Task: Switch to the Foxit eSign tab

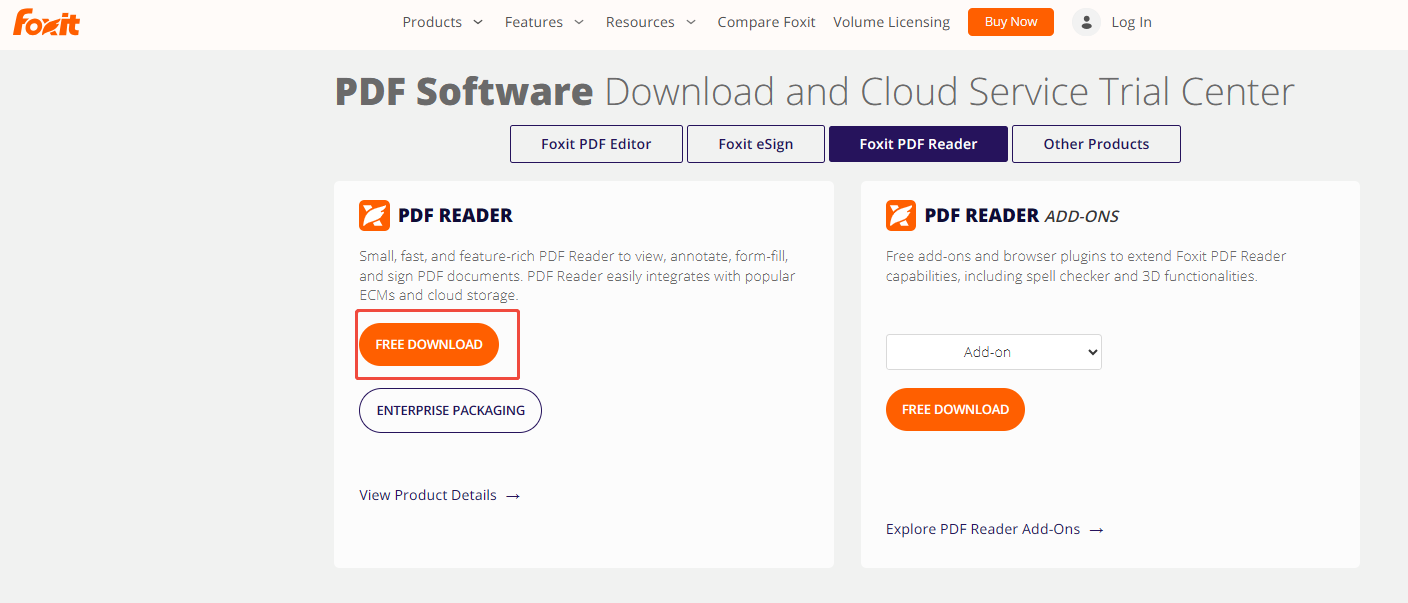Action: [755, 143]
